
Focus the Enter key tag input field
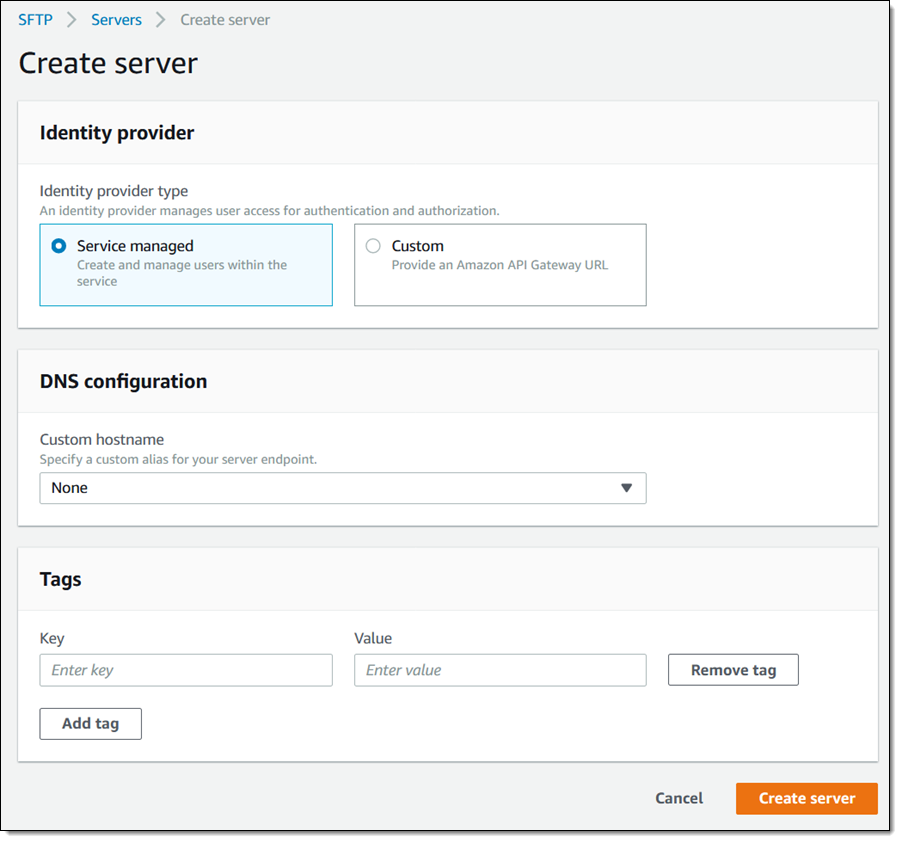[186, 670]
